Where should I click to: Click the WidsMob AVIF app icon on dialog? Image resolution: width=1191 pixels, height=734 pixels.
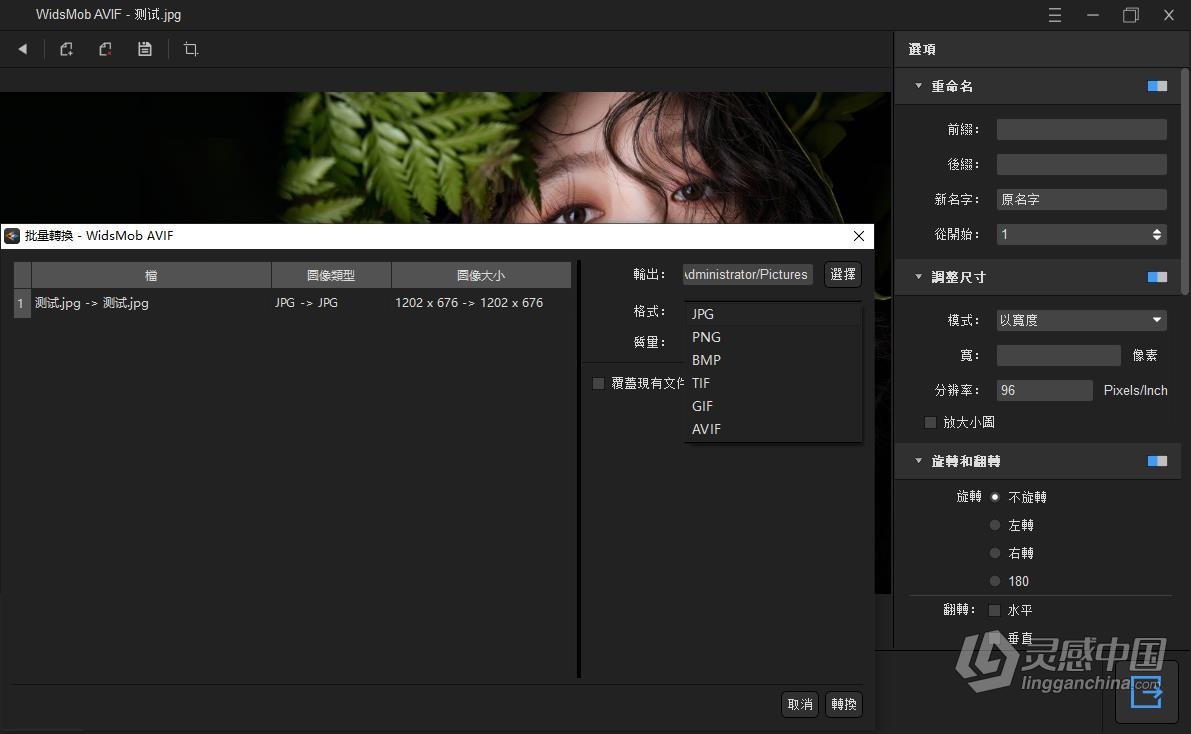[11, 235]
